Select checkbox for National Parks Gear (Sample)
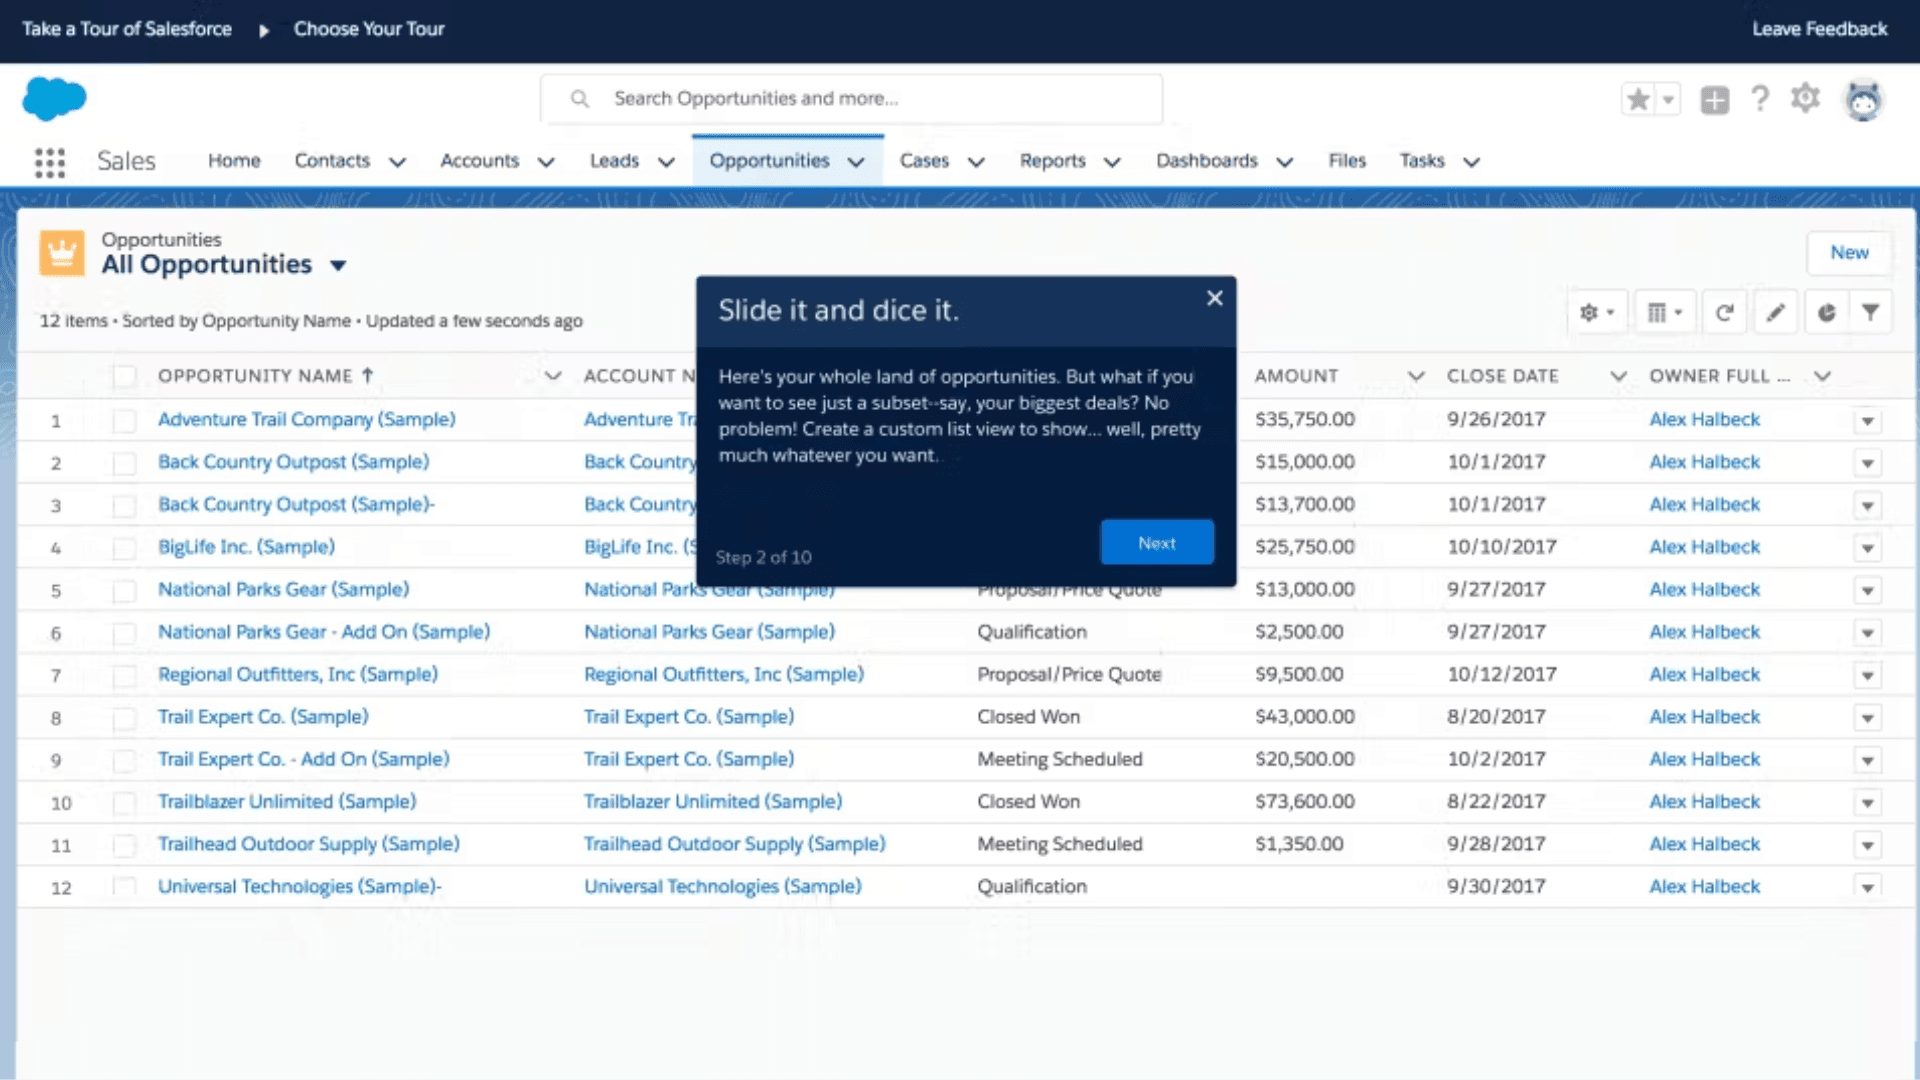Screen dimensions: 1920x1080 coord(124,591)
